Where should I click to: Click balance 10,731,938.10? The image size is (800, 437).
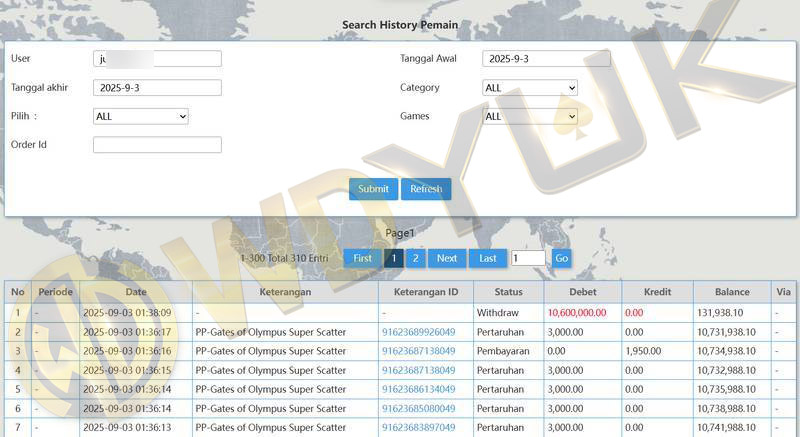pos(726,332)
